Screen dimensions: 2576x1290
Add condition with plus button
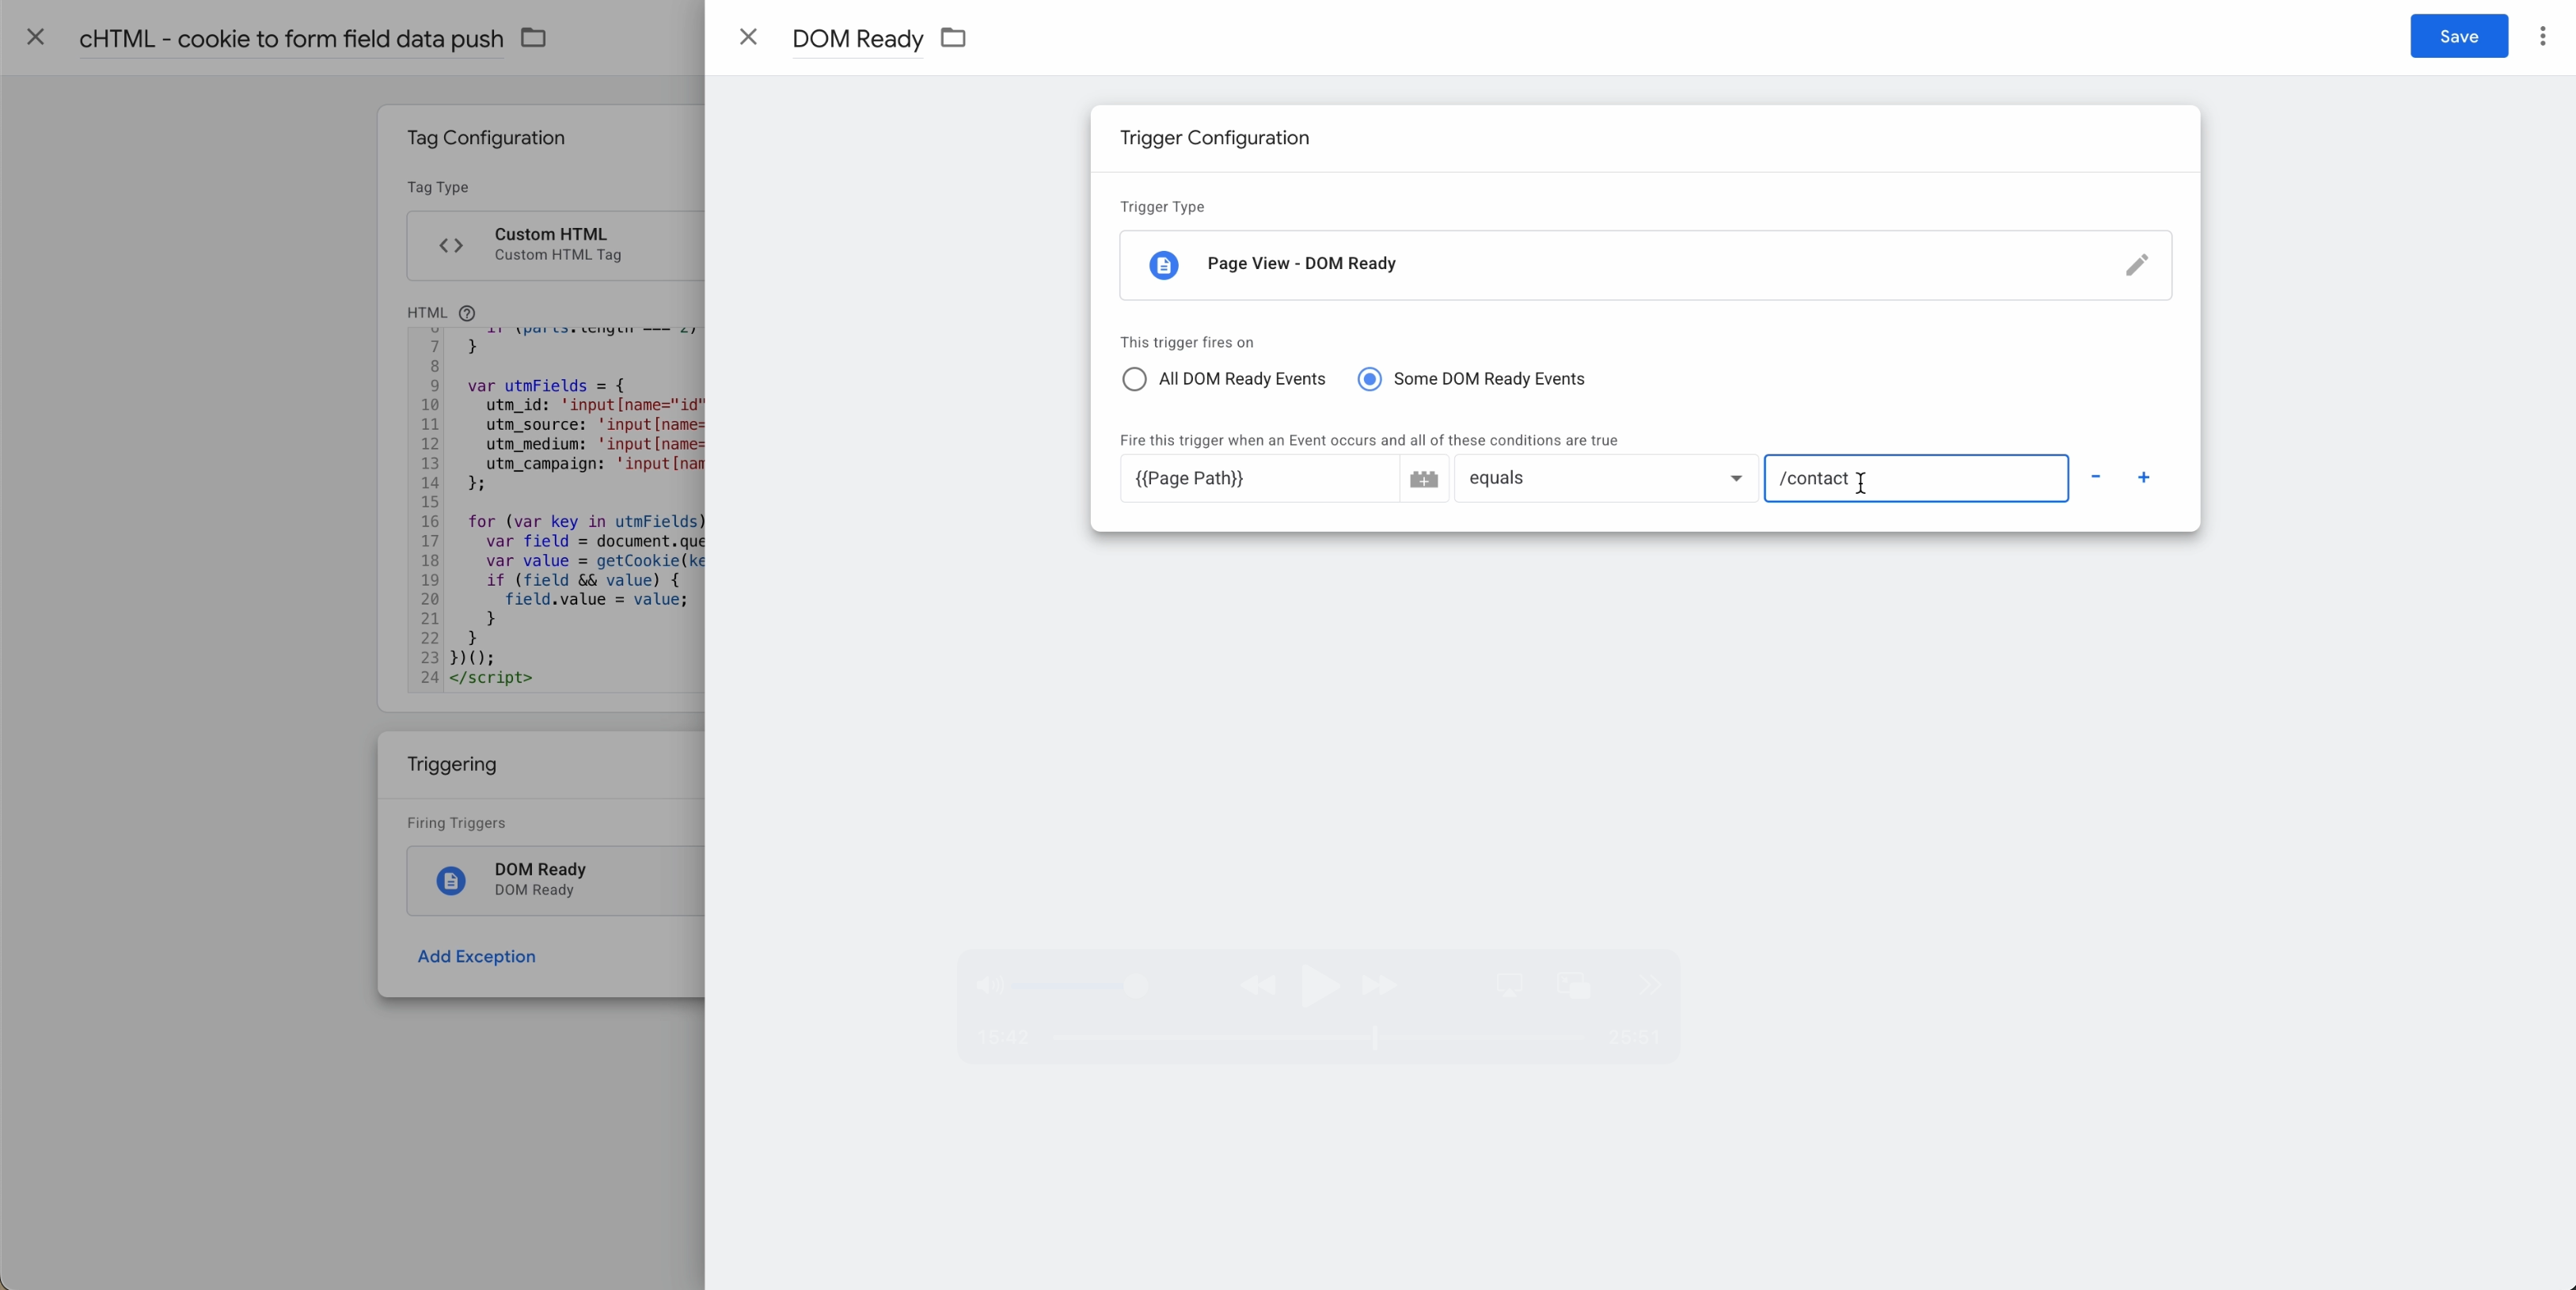[2143, 477]
